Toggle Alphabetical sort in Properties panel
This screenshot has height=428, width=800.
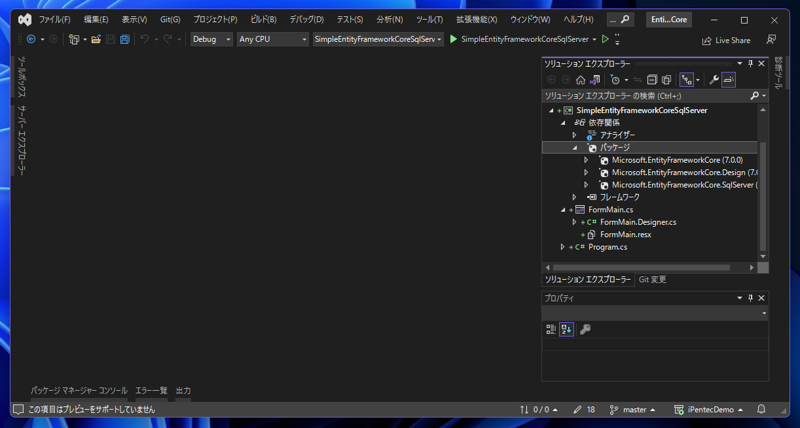tap(566, 330)
